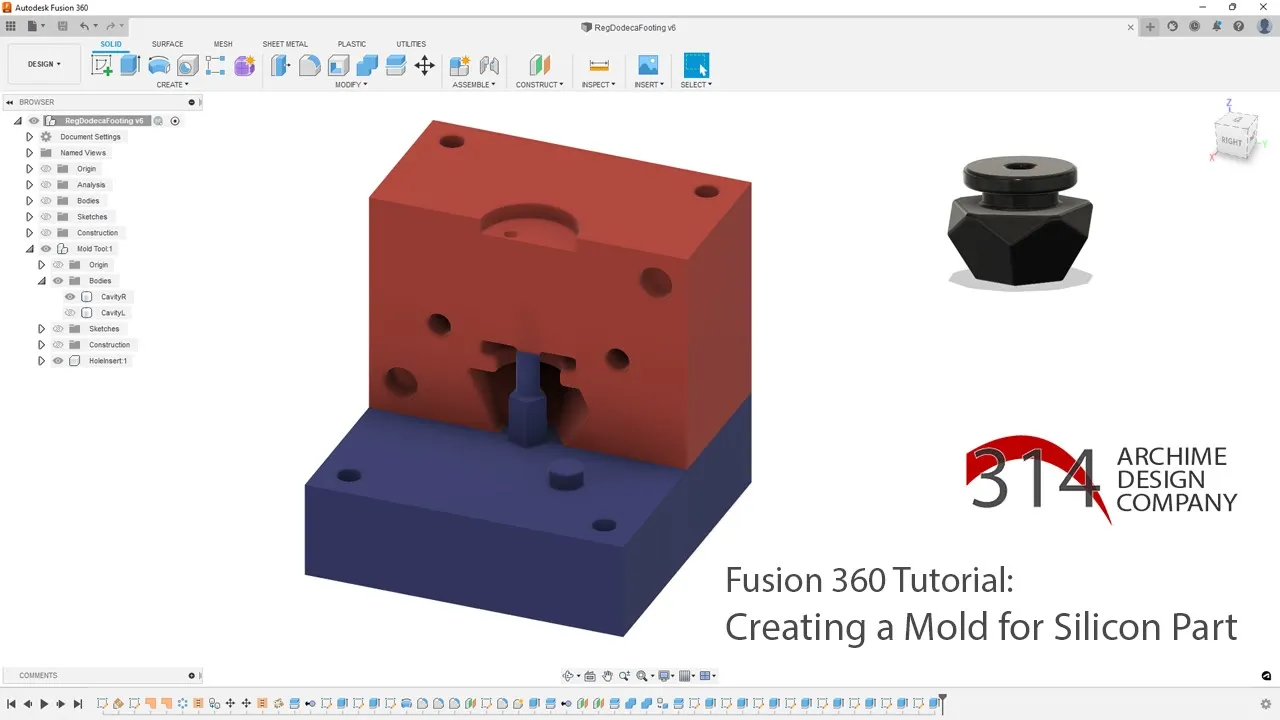The height and width of the screenshot is (720, 1280).
Task: Select the Extrude tool
Action: 130,66
